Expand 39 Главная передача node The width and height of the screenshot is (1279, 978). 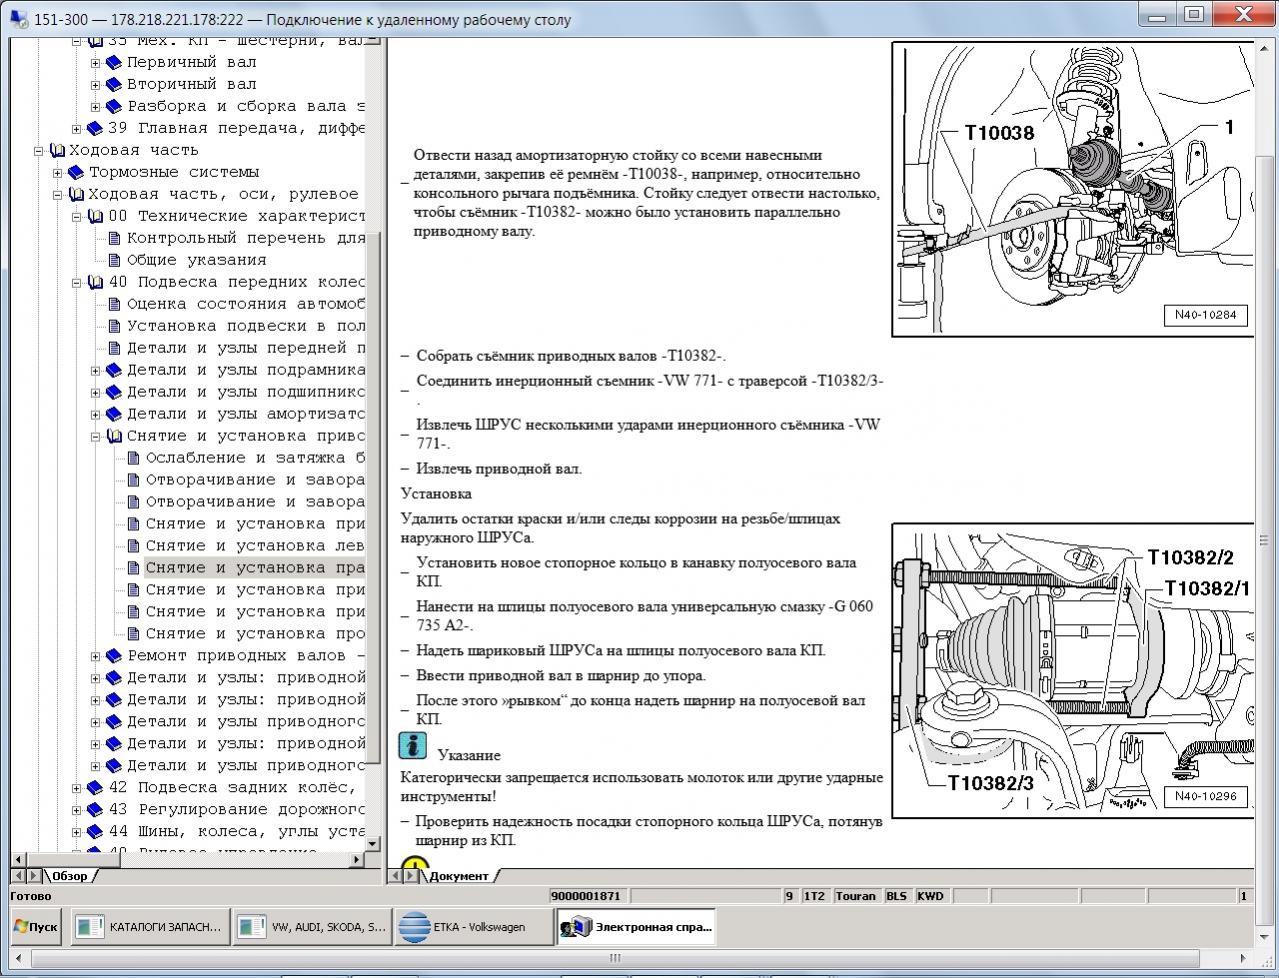pyautogui.click(x=77, y=128)
